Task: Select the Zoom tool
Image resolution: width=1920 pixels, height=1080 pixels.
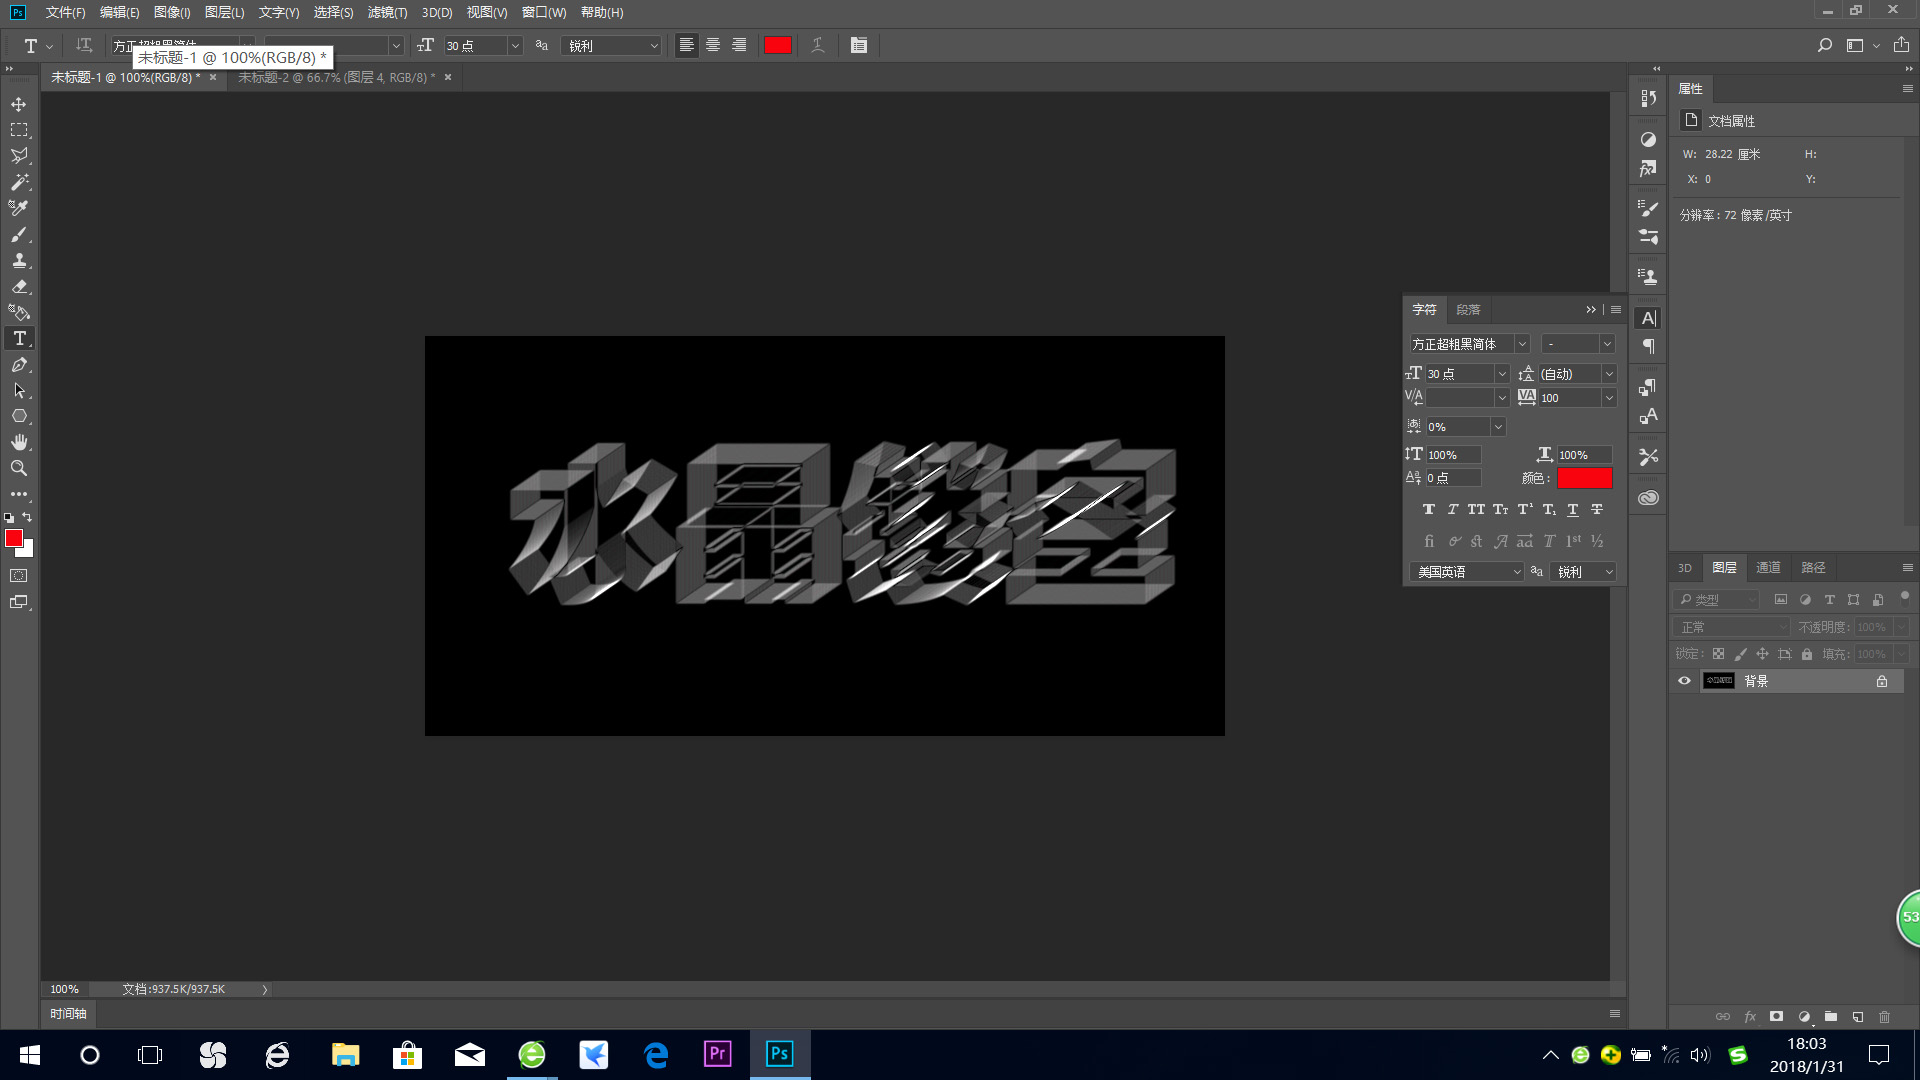Action: tap(19, 468)
